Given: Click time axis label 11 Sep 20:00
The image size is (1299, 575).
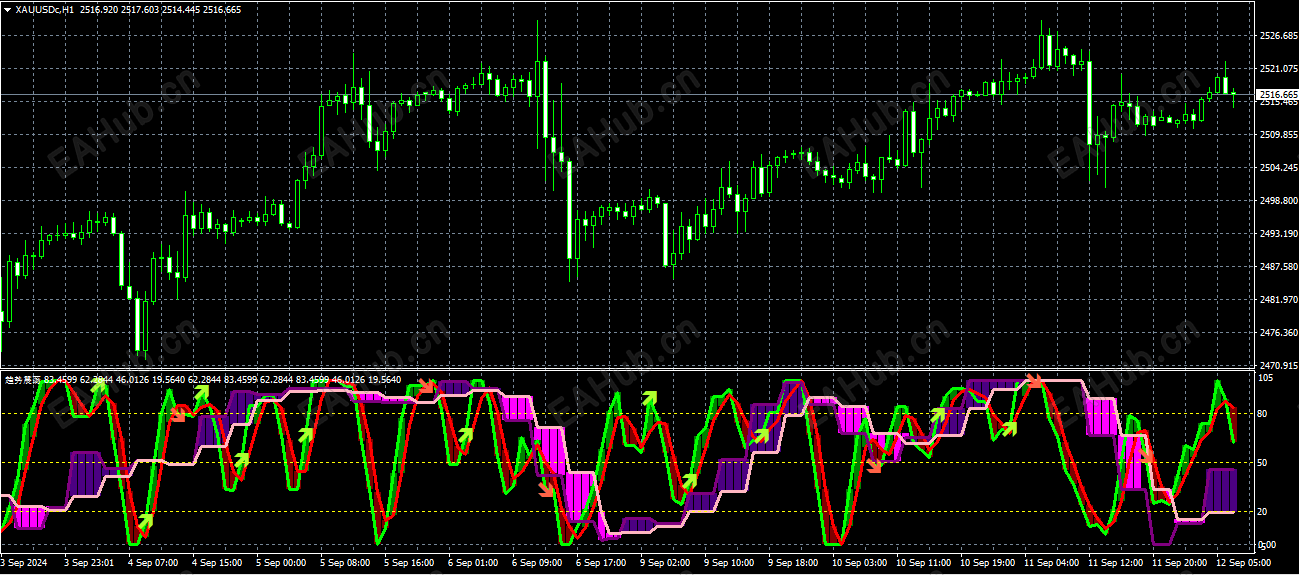Looking at the screenshot, I should click(1180, 563).
